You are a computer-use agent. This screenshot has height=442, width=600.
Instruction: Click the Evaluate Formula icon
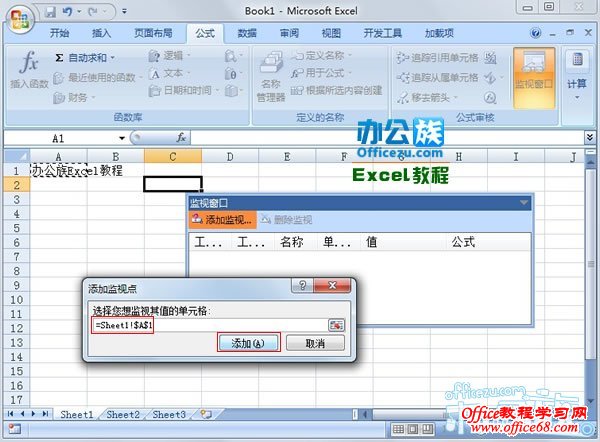tap(490, 98)
